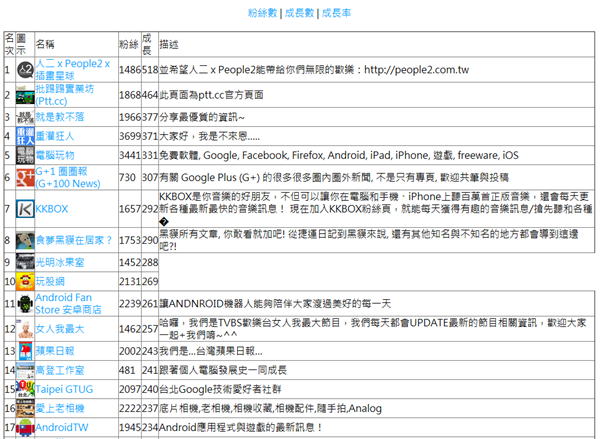Open G+1 圈圈報 (G+100 News) link
The image size is (600, 439).
[x=68, y=178]
